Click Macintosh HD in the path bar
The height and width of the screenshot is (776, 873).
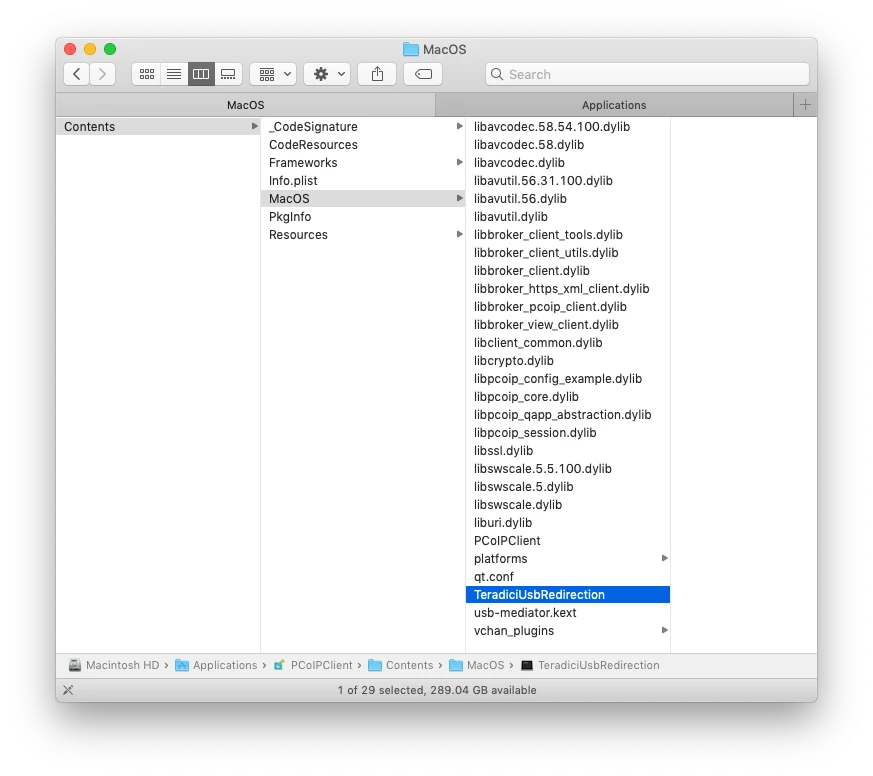click(114, 665)
